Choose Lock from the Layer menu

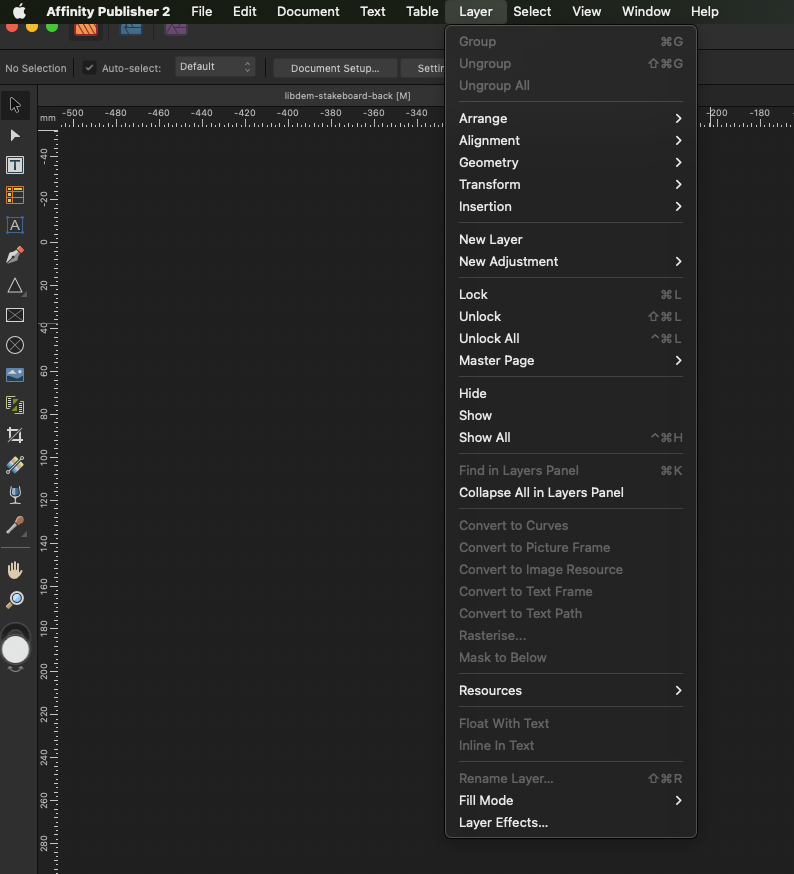(x=570, y=294)
